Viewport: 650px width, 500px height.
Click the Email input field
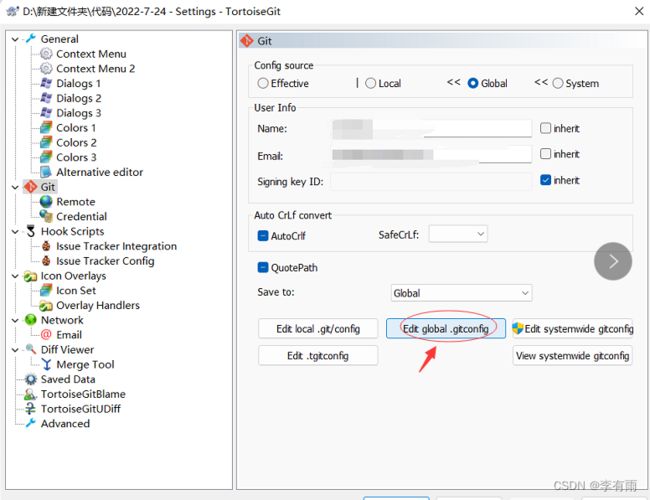click(432, 155)
